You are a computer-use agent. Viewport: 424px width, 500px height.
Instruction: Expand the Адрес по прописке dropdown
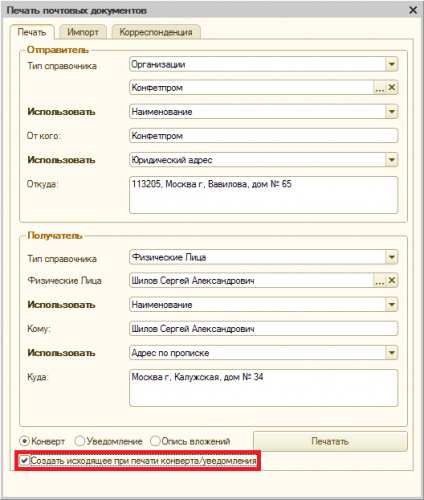coord(392,353)
